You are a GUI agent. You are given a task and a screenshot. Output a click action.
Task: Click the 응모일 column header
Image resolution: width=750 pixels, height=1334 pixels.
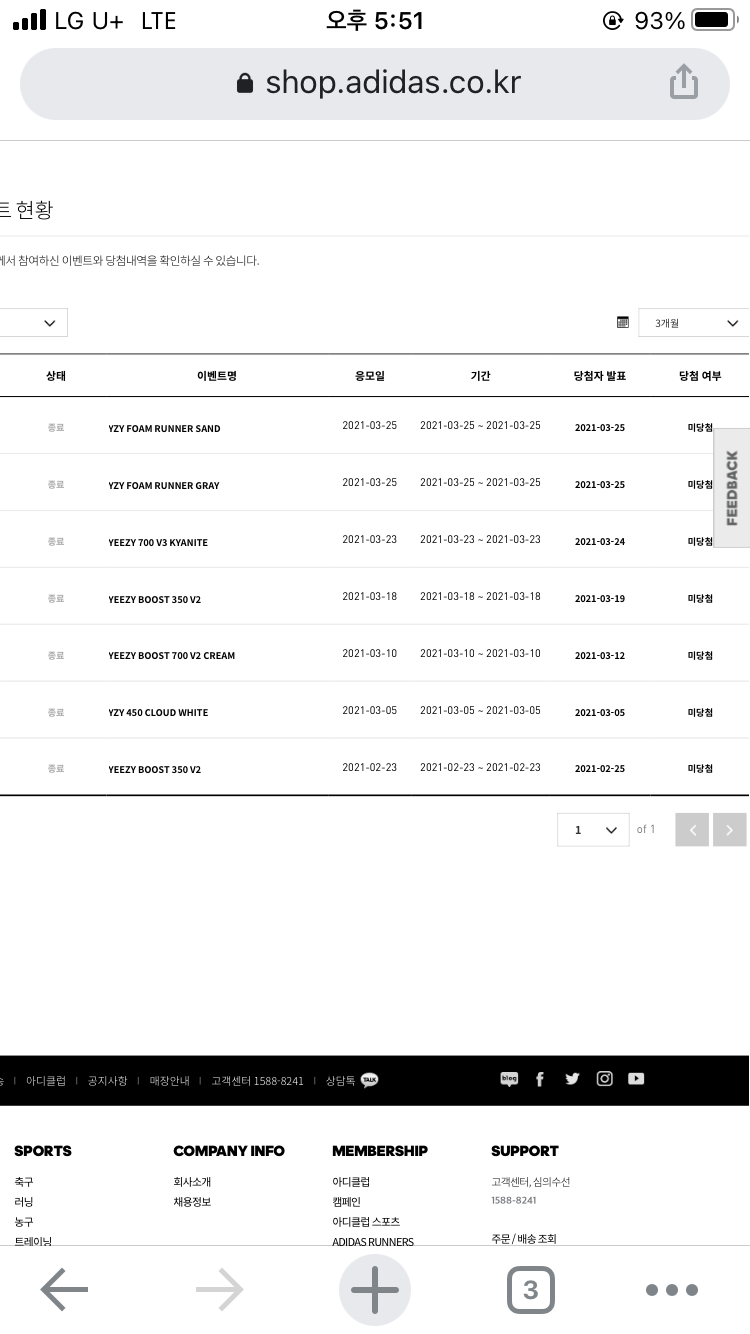(369, 376)
